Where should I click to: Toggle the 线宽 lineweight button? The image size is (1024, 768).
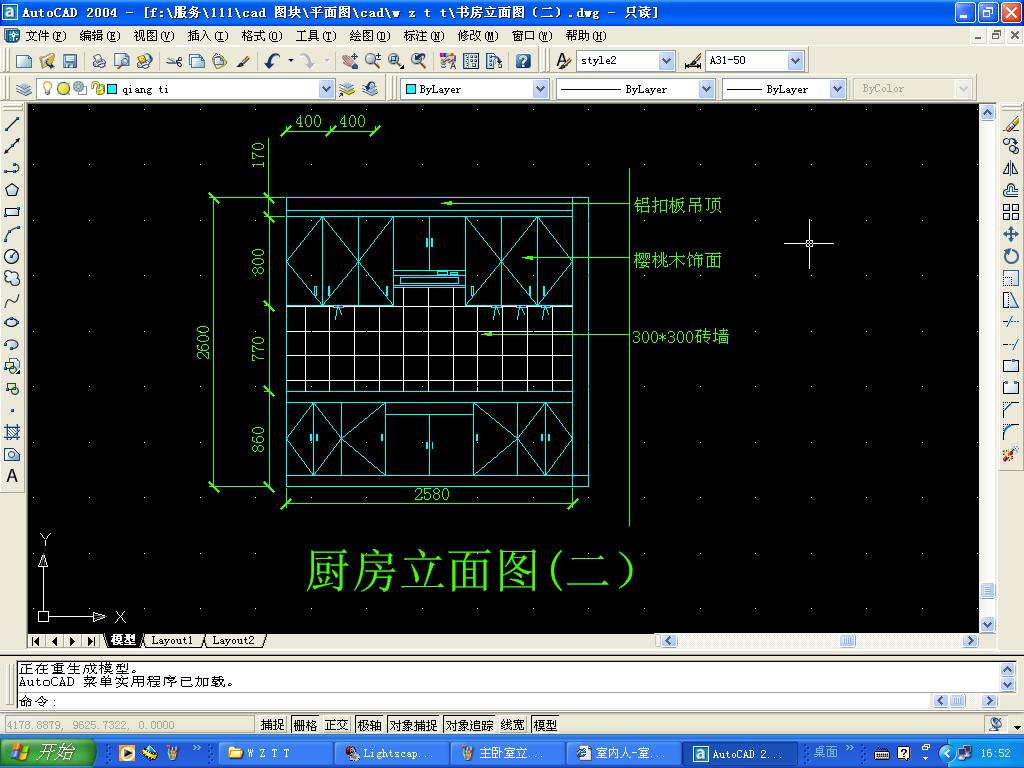(x=513, y=725)
